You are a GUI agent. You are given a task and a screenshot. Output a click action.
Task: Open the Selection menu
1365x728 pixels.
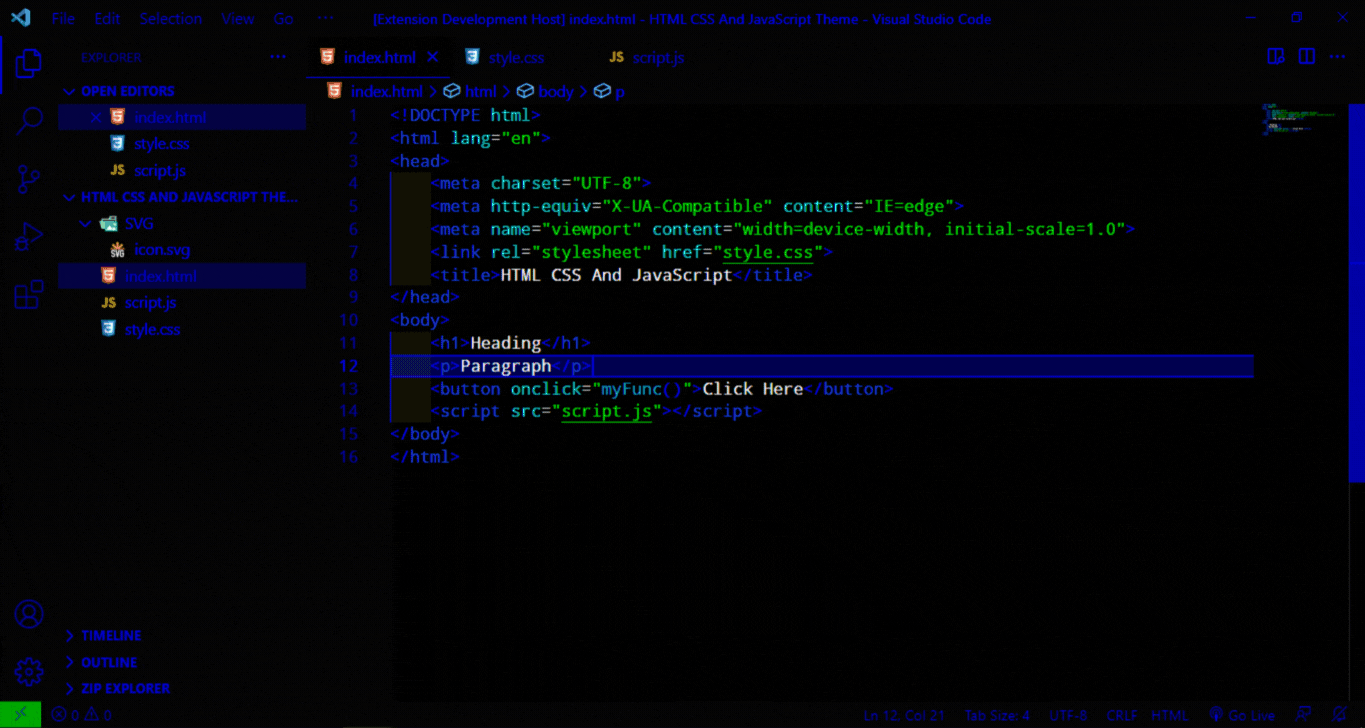170,19
